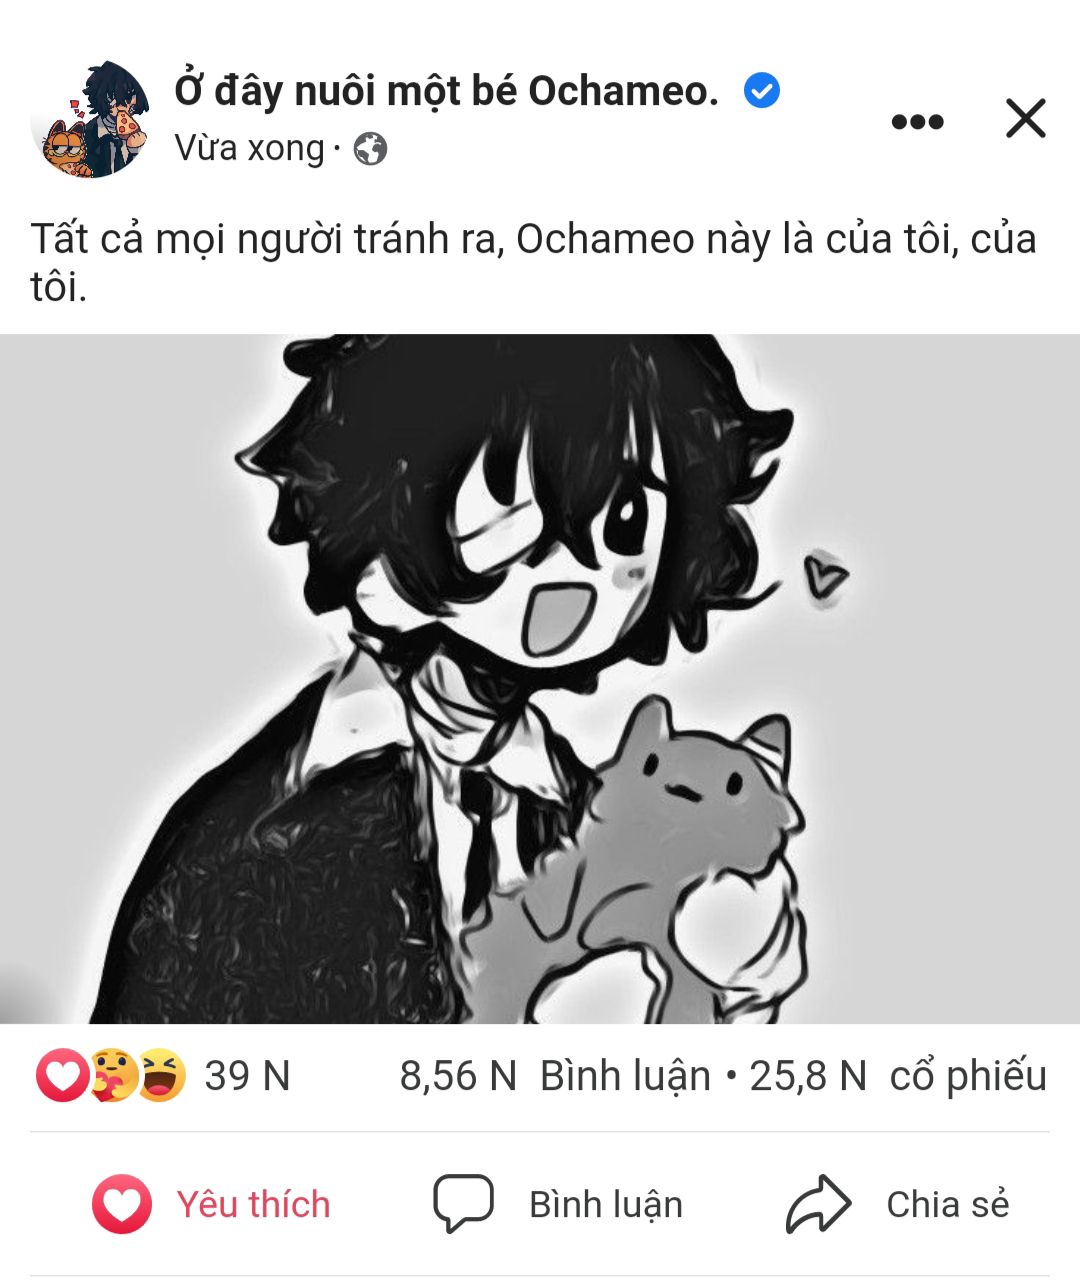Tap the page profile avatar picture
1080x1282 pixels.
(90, 119)
